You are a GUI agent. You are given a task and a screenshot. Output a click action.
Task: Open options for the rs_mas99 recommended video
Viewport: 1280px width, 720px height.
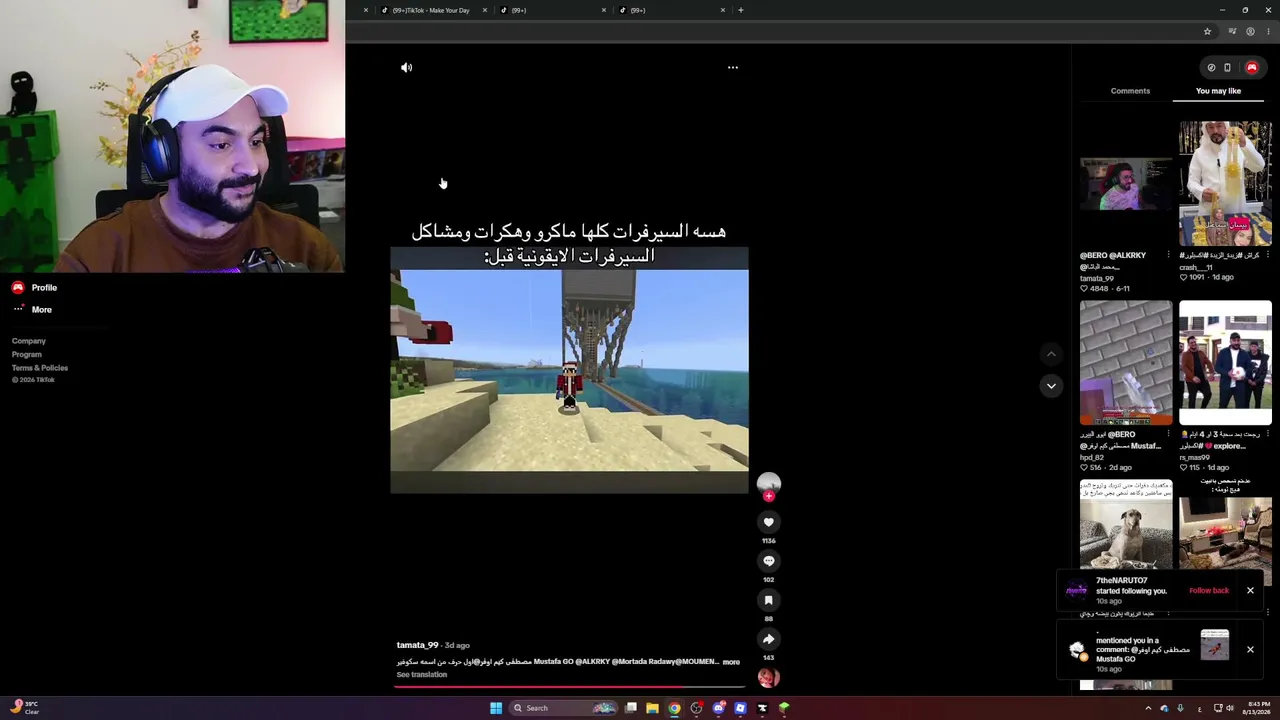click(x=1267, y=434)
